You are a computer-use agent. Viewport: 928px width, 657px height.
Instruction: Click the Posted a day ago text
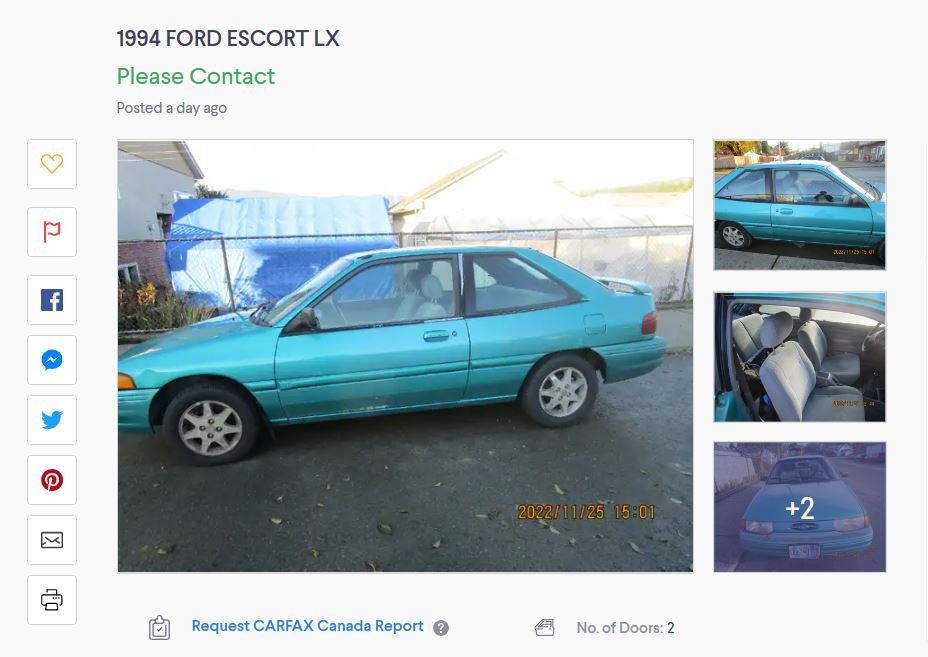(172, 108)
